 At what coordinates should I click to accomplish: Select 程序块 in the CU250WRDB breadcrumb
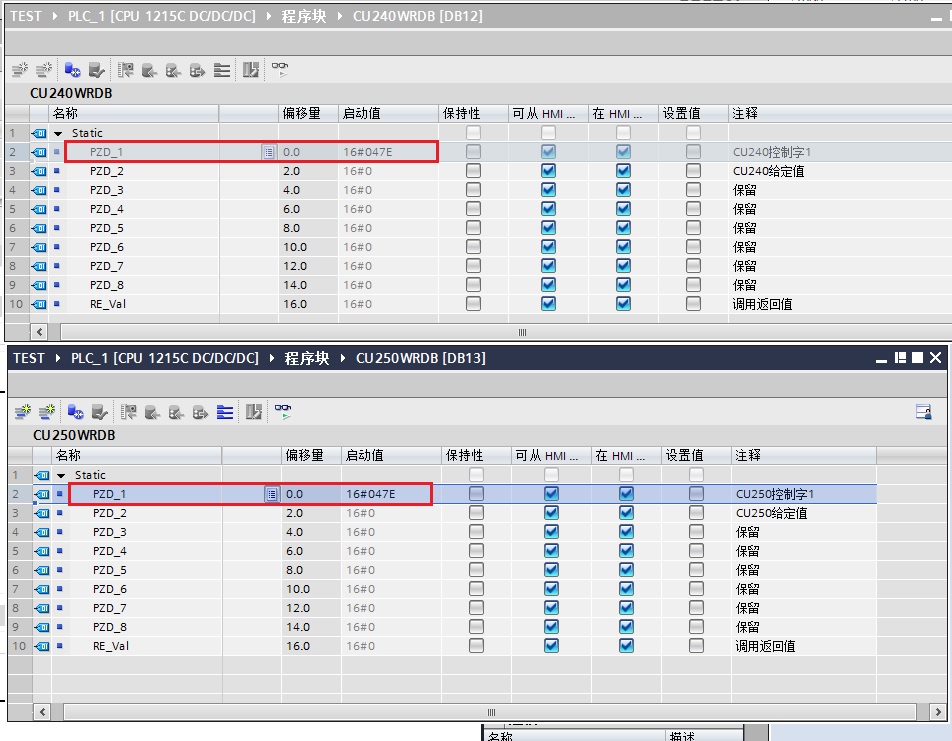coord(307,358)
